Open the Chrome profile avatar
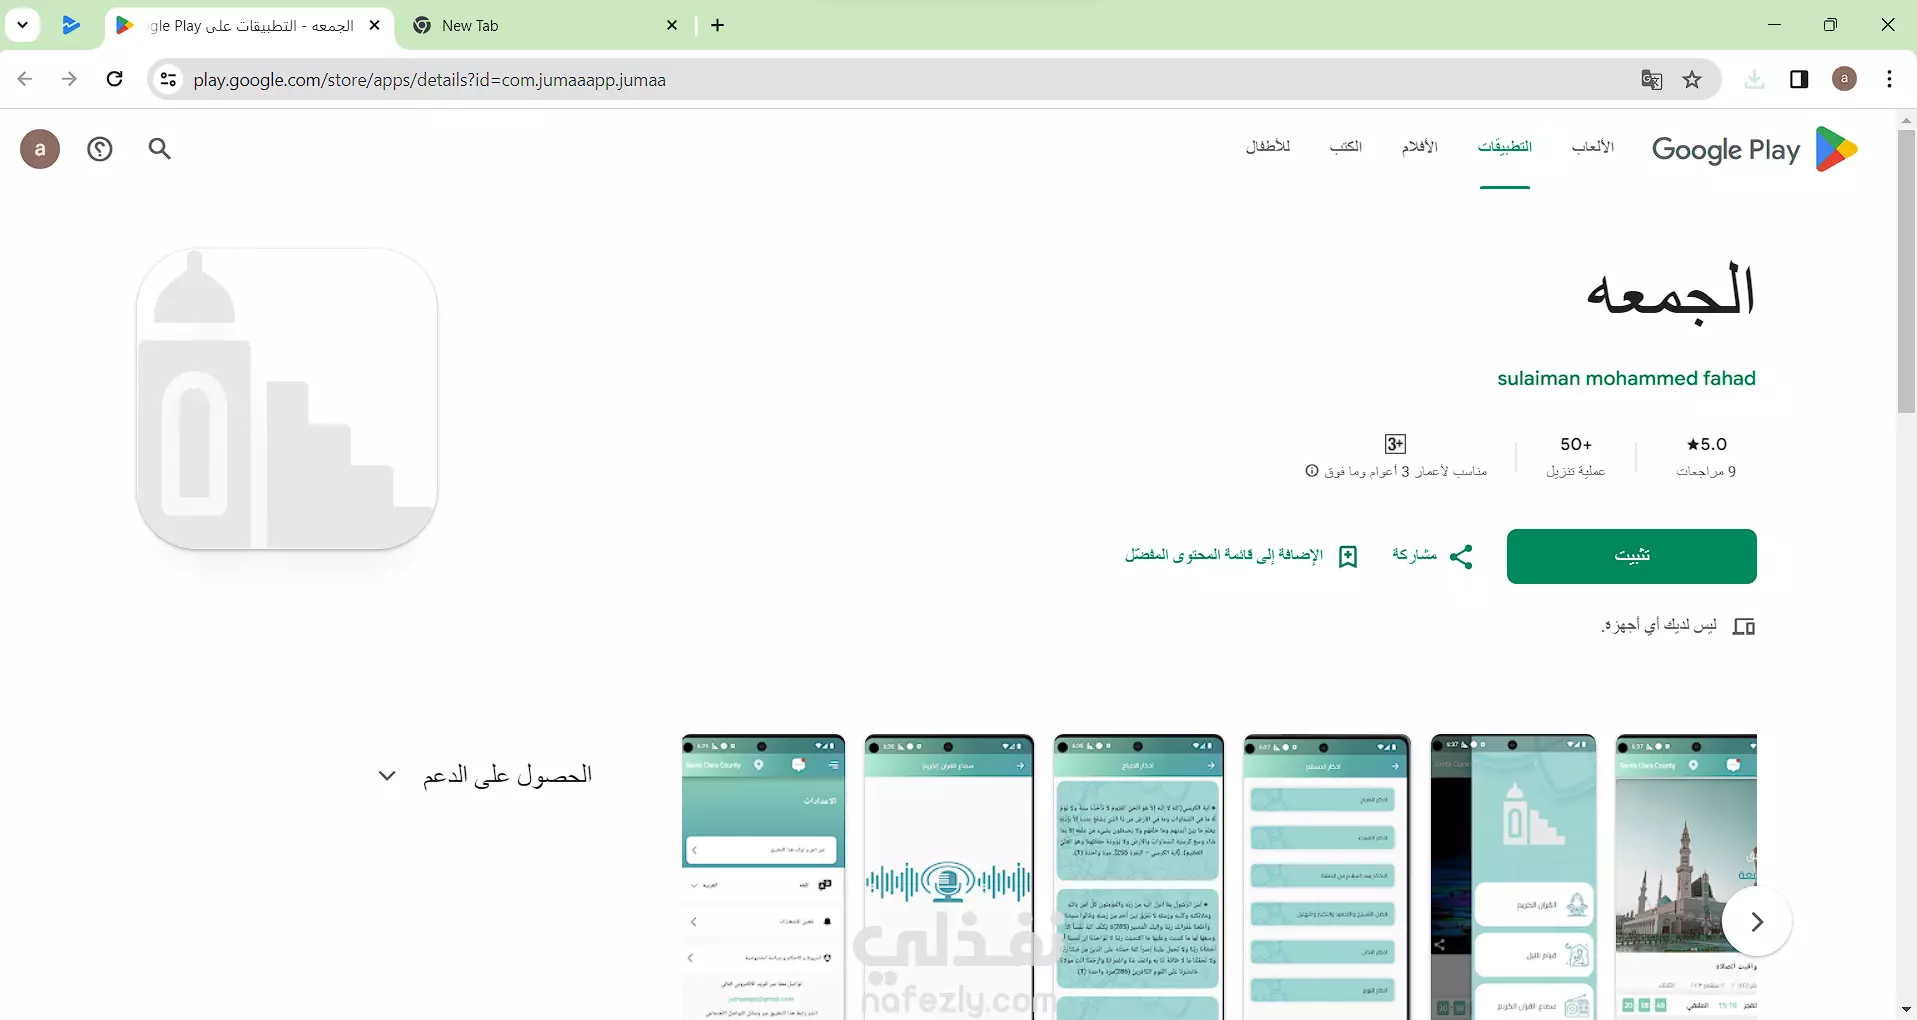Screen dimensions: 1917x1020 pyautogui.click(x=1845, y=80)
